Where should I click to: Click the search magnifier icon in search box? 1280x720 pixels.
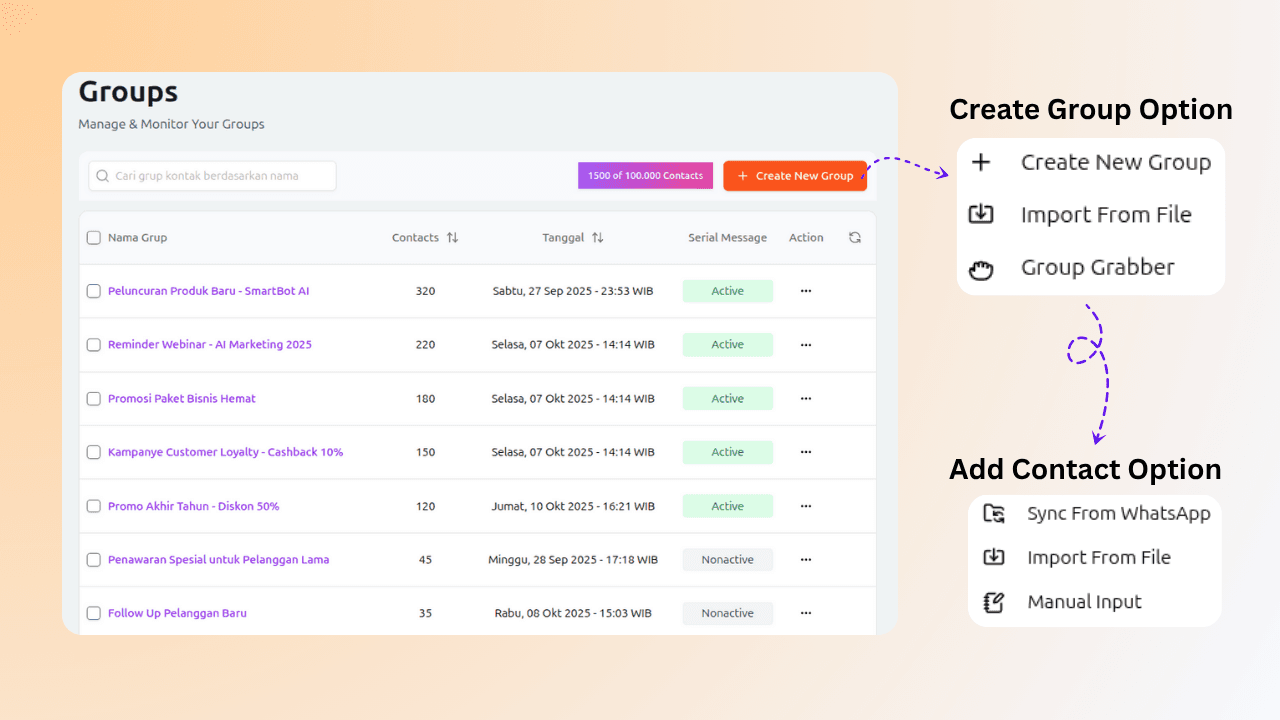click(x=102, y=176)
